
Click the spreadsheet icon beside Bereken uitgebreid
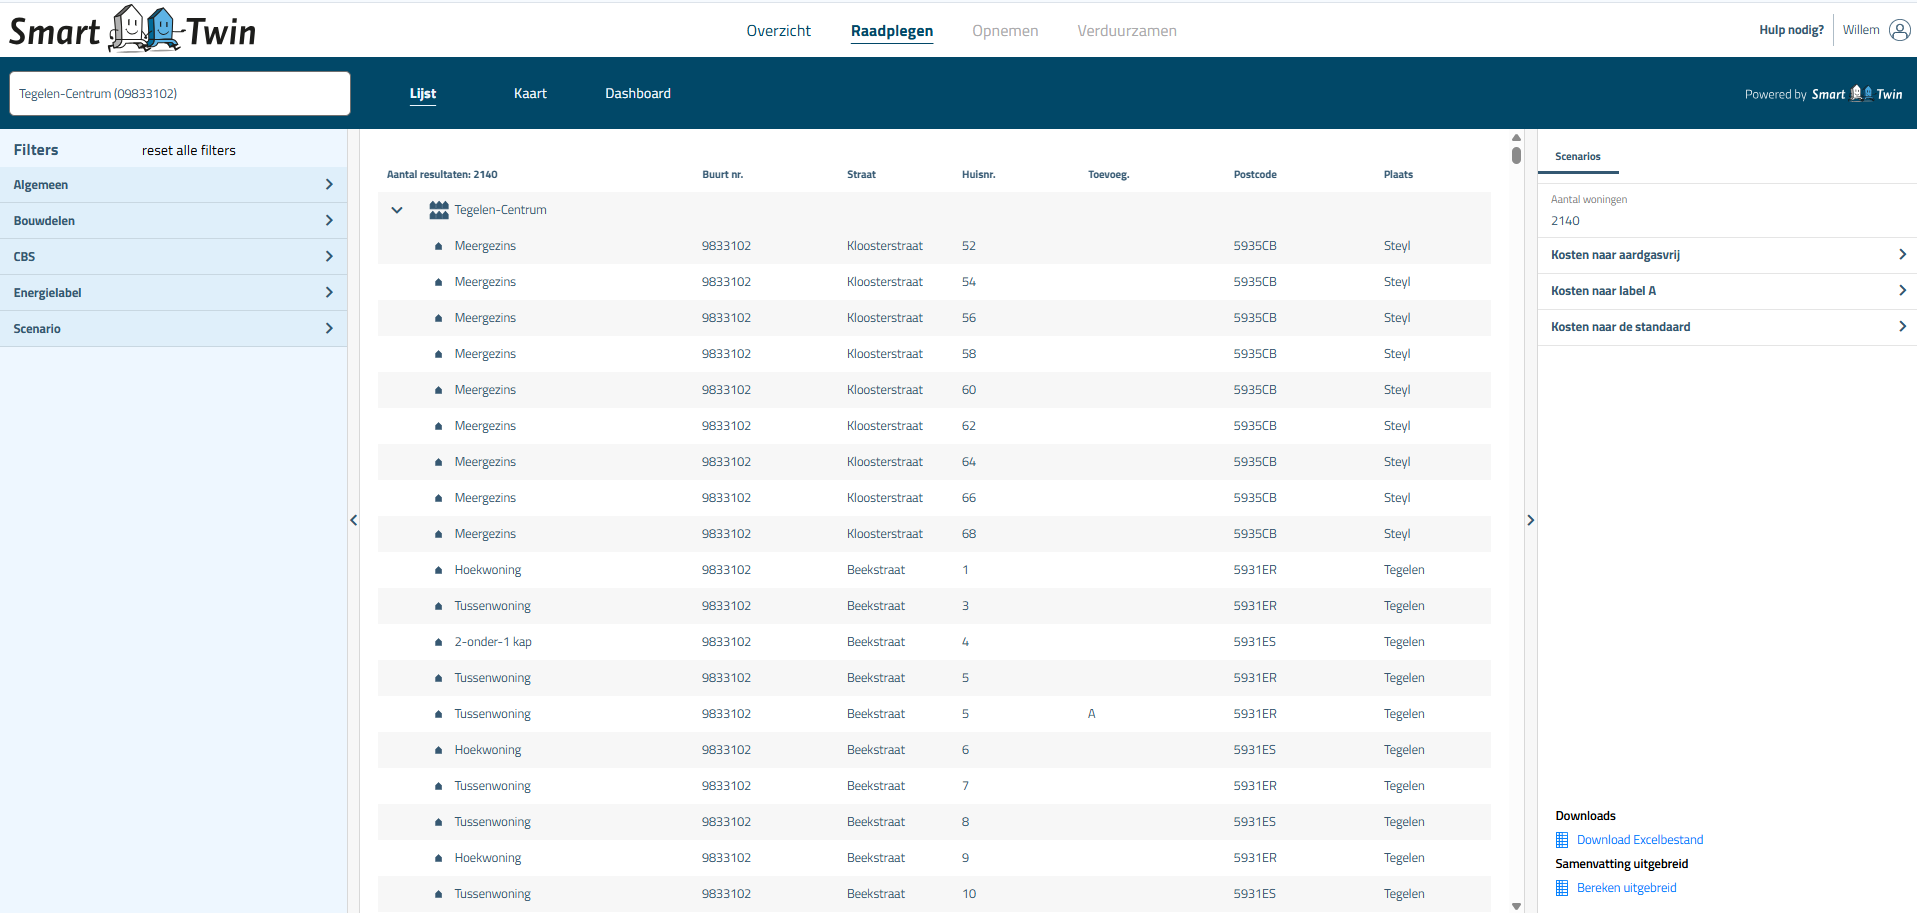point(1562,888)
